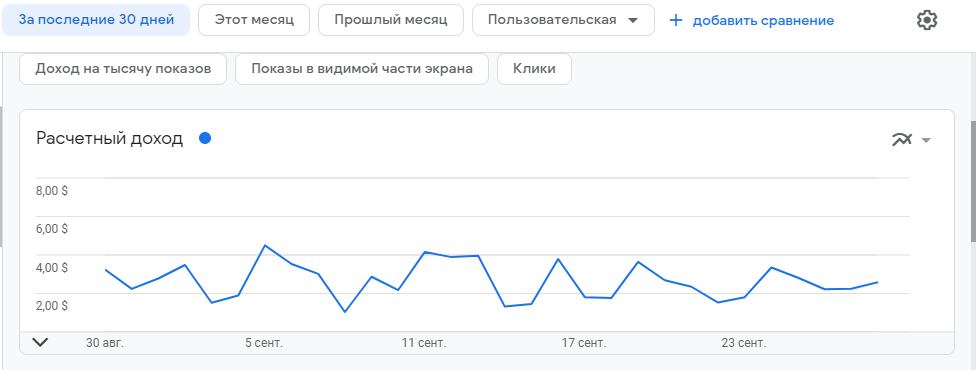Select the Клики metric chip
This screenshot has width=976, height=370.
coord(534,69)
